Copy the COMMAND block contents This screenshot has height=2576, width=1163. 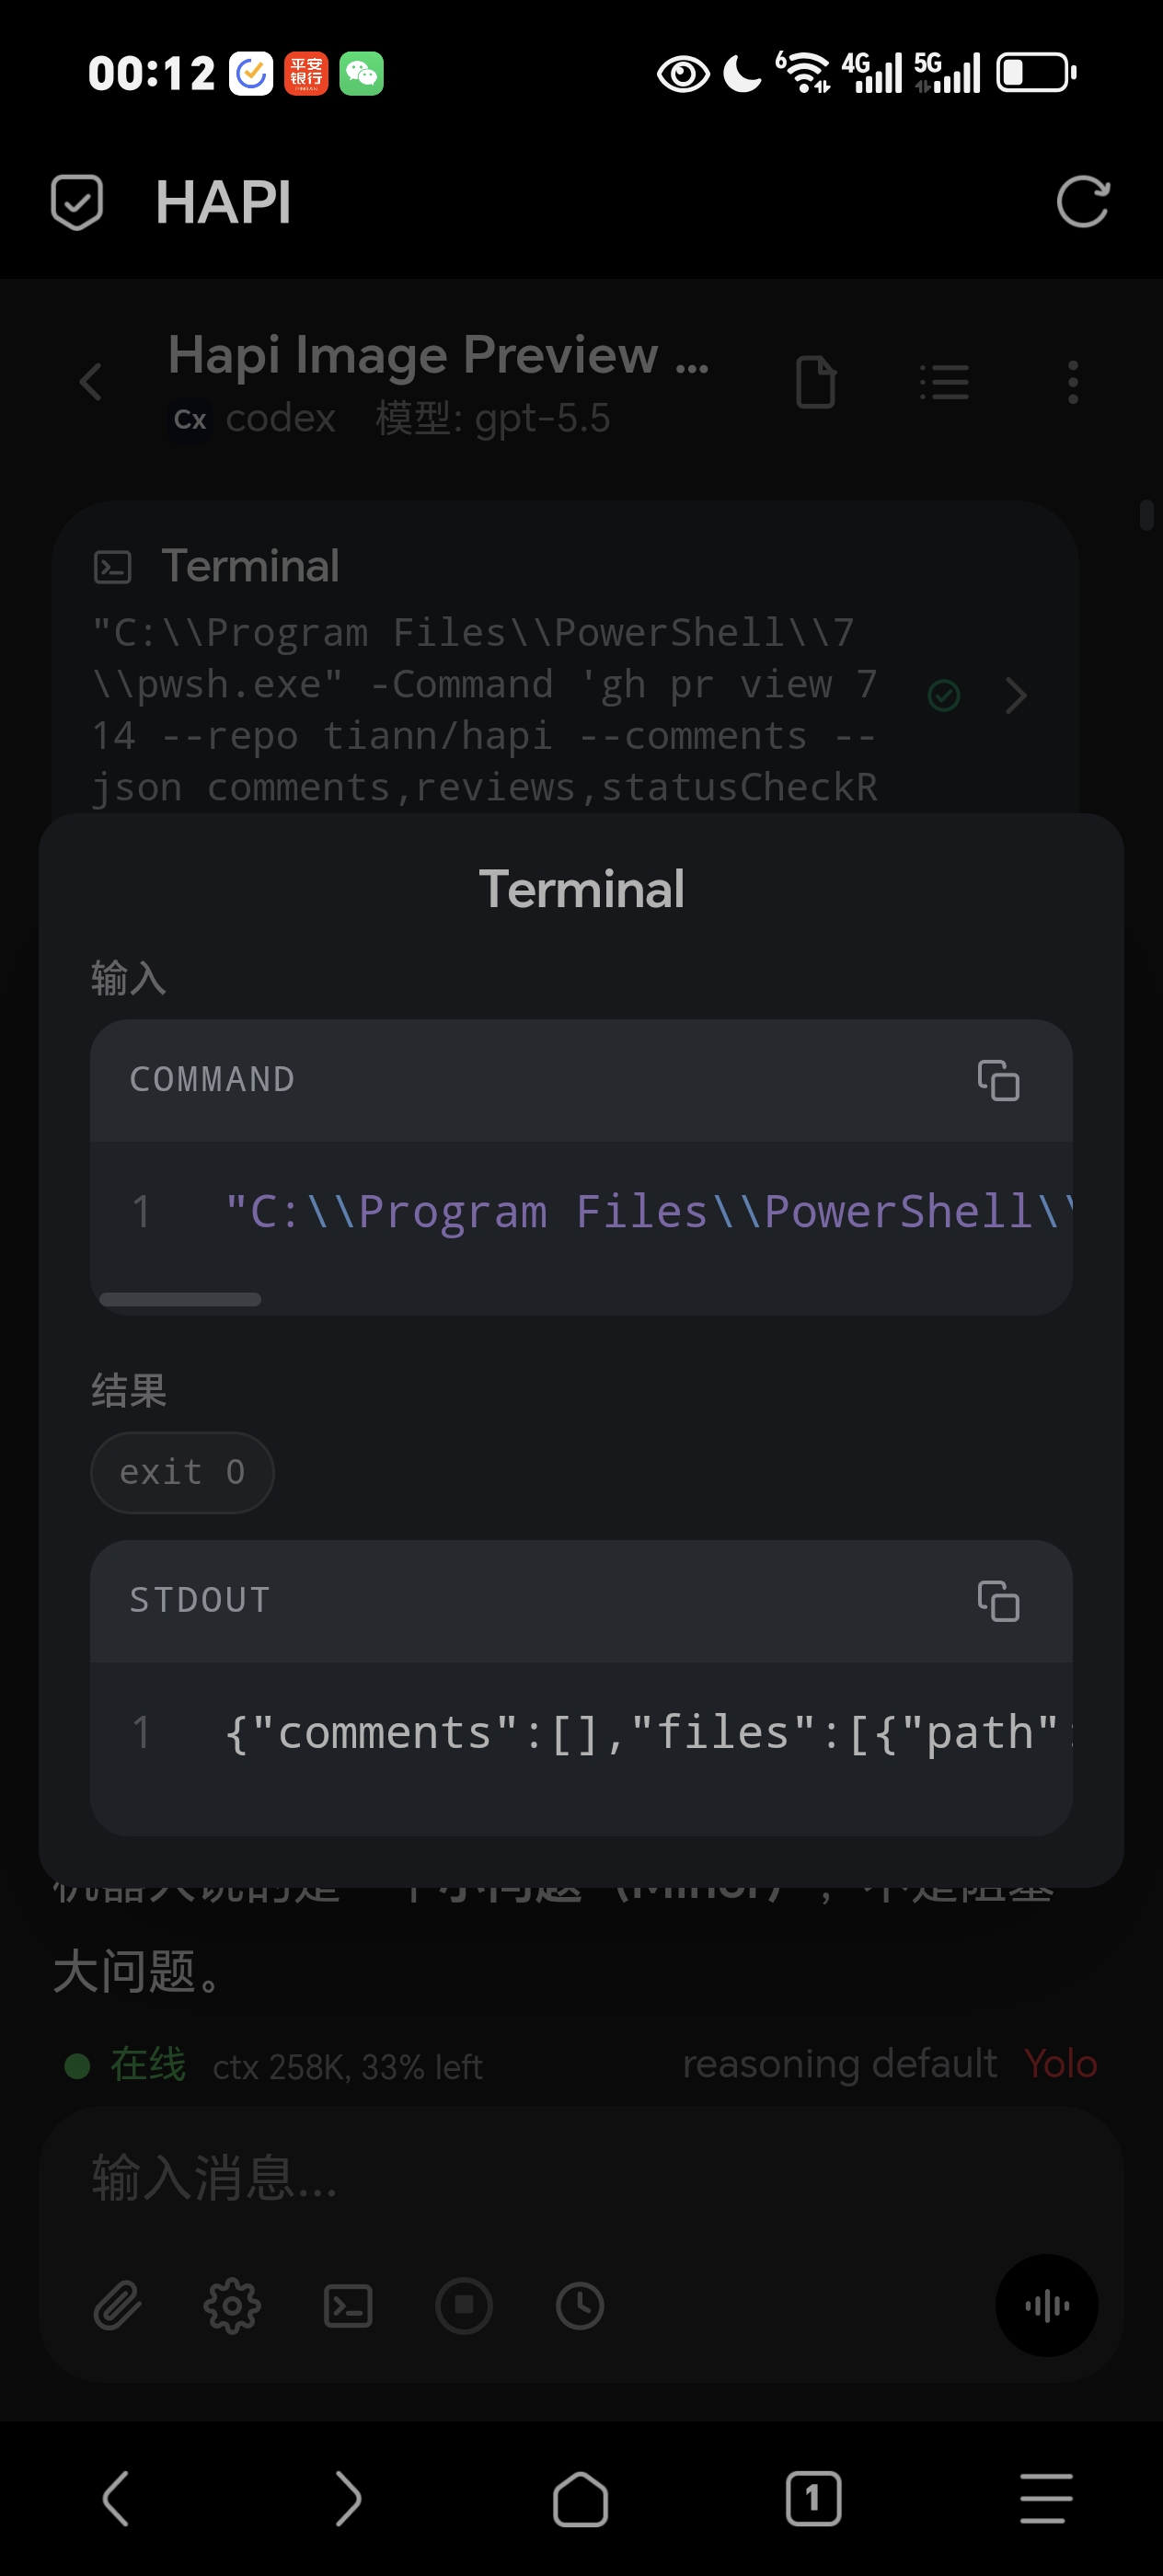[998, 1080]
